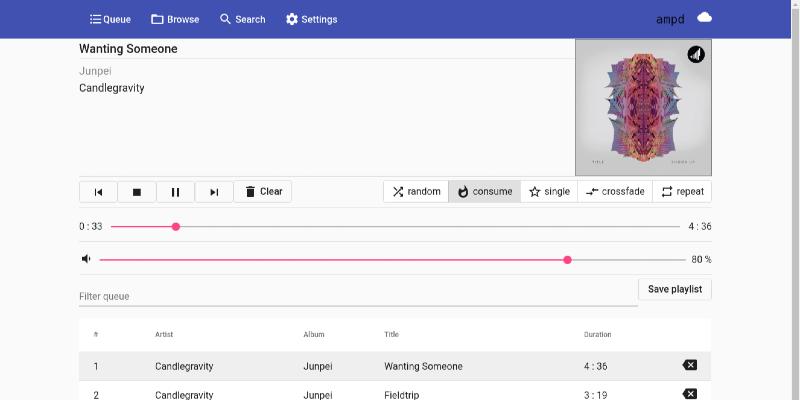This screenshot has height=400, width=800.
Task: Remove Wanting Someone from the queue
Action: click(689, 366)
